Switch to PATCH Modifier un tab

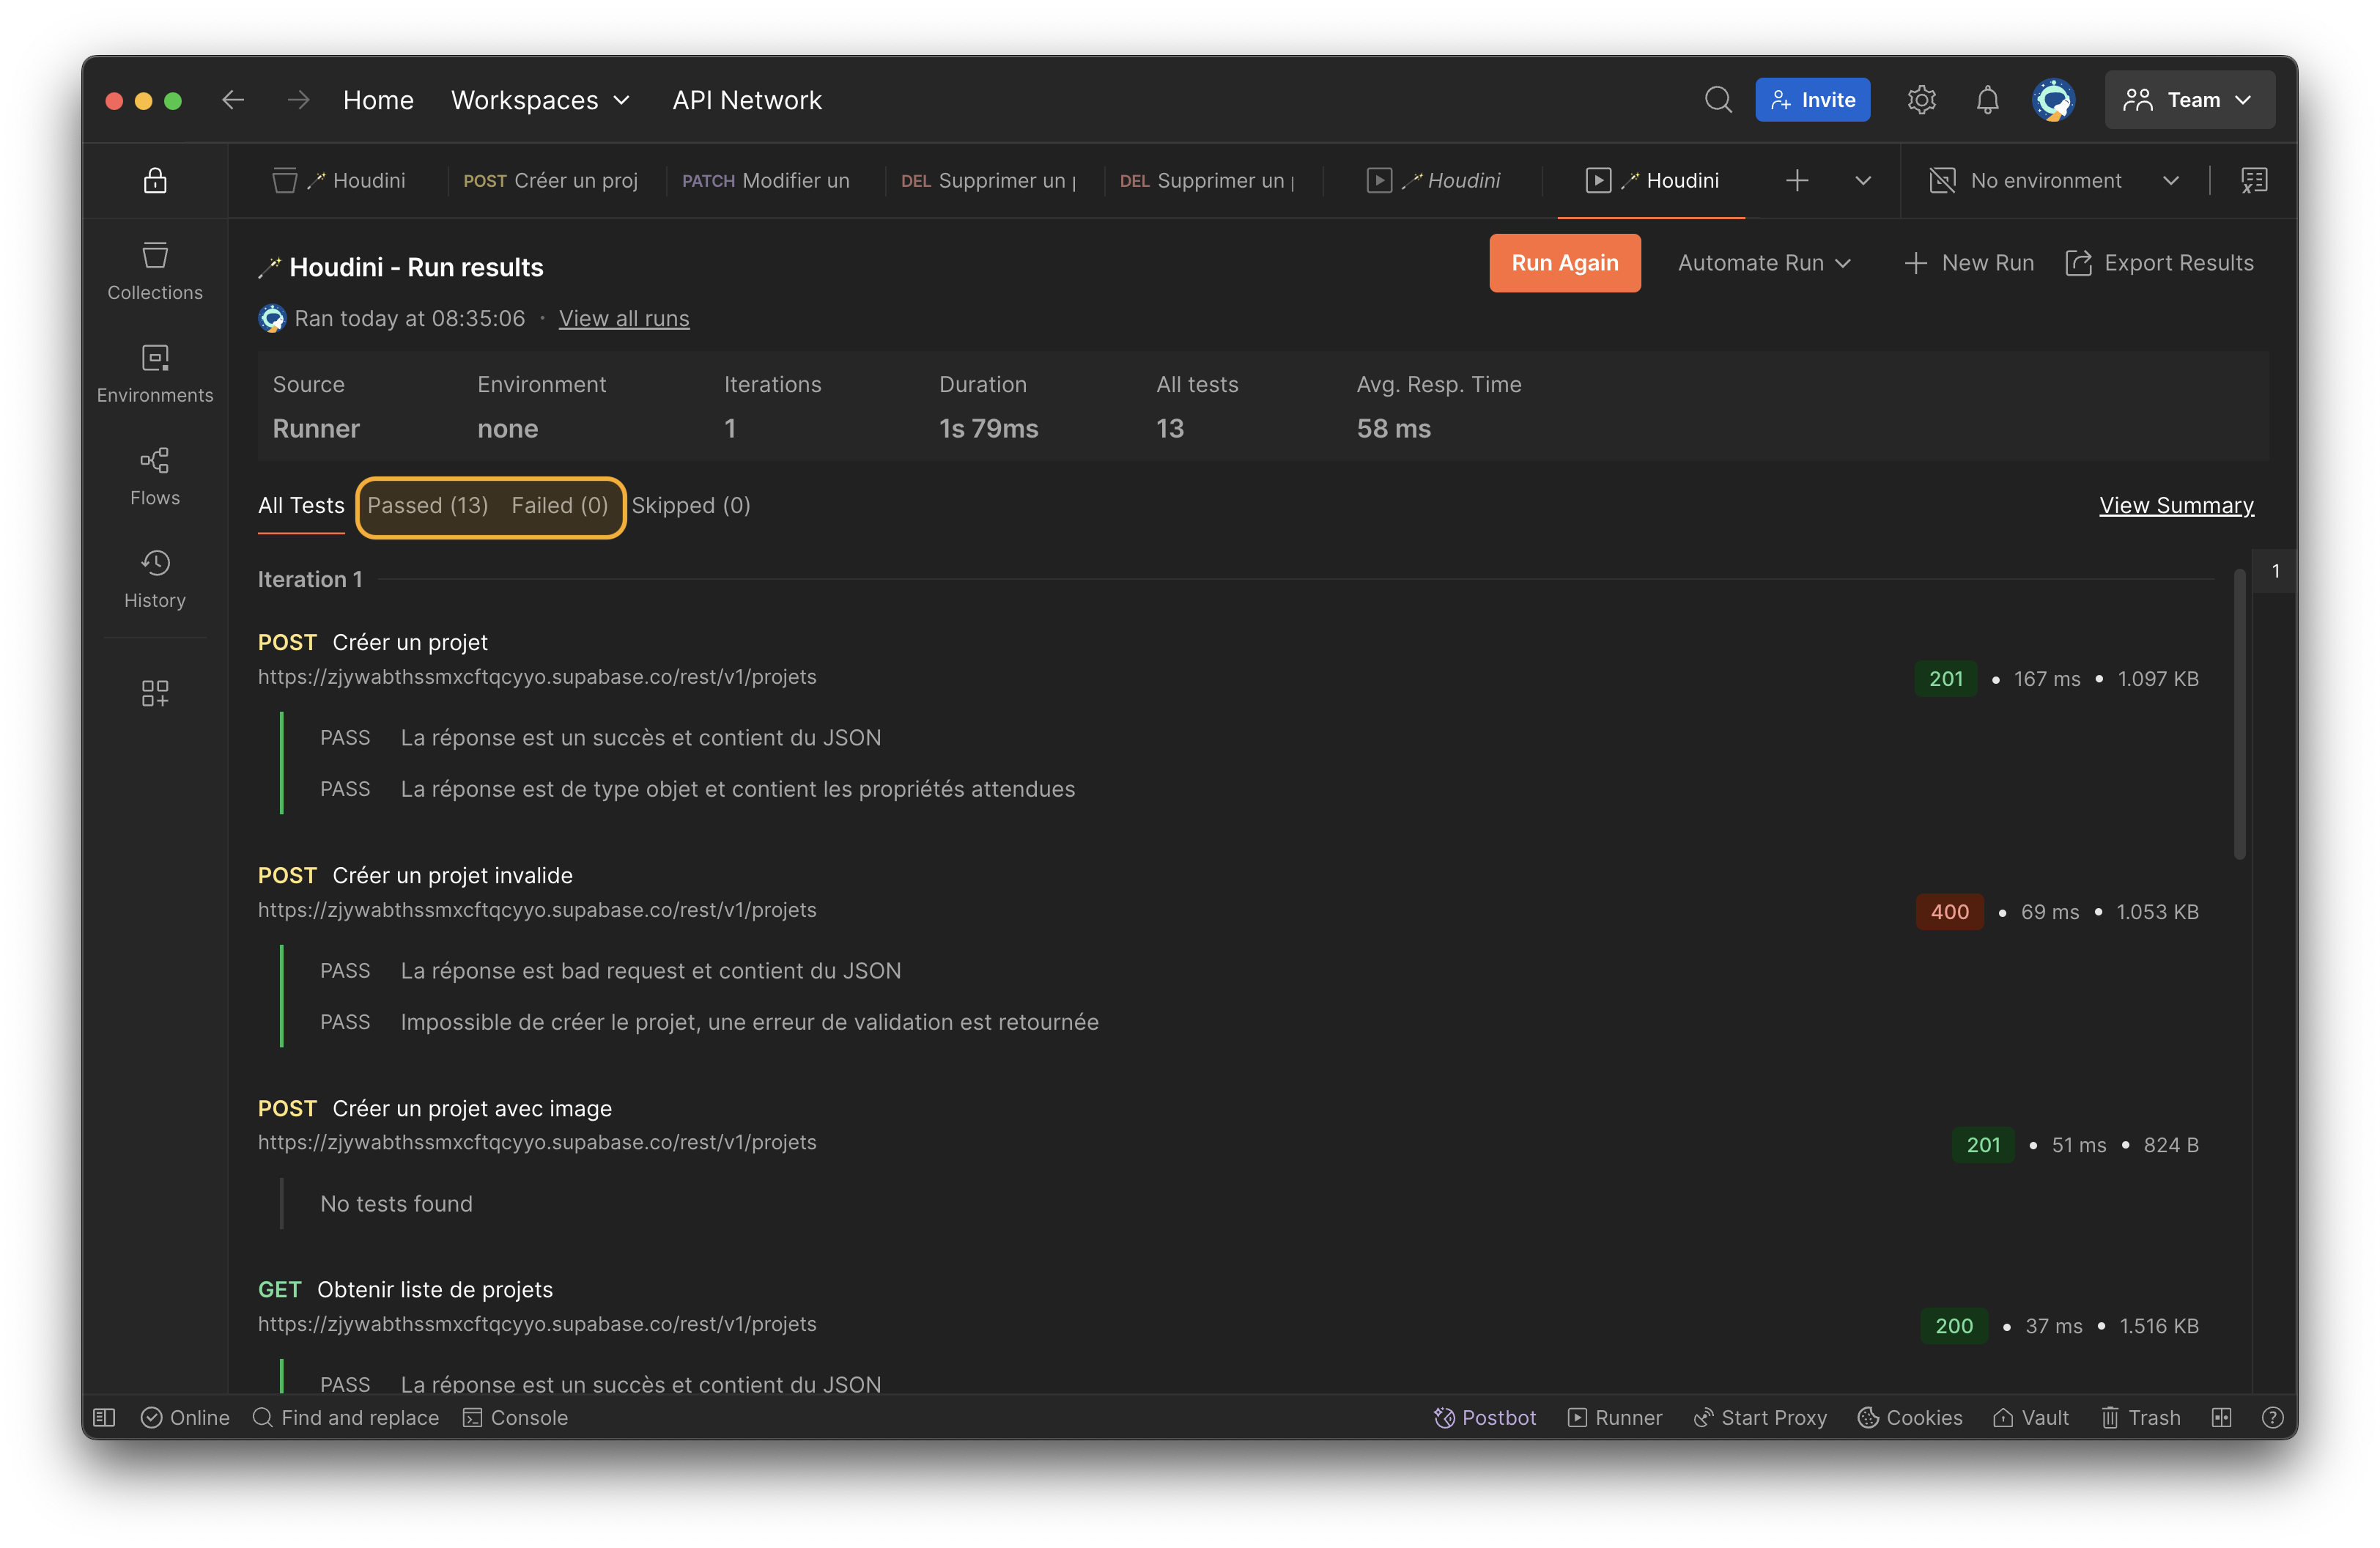(766, 181)
